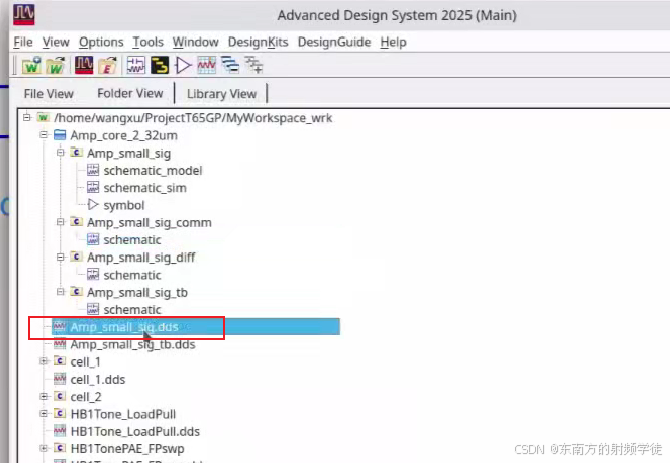Collapse the MyWorkspace_wrk root node
670x463 pixels.
(x=27, y=117)
